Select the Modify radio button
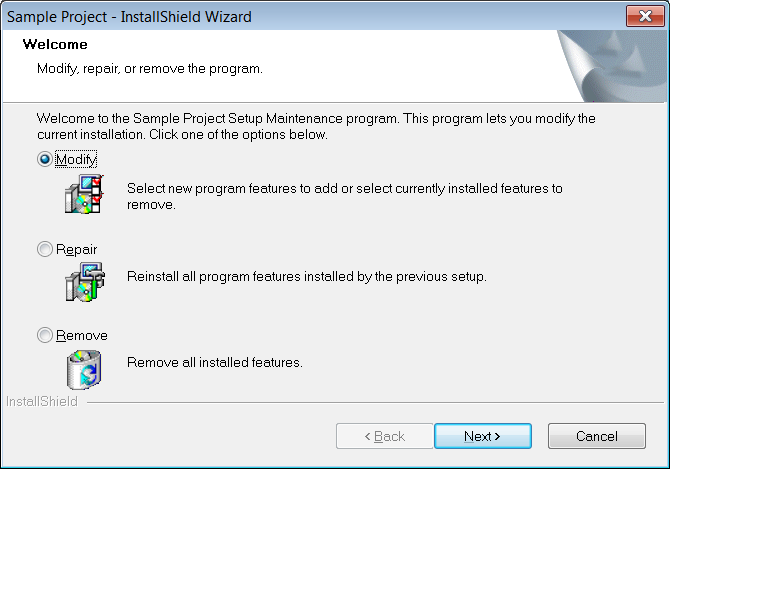The image size is (768, 614). [45, 159]
